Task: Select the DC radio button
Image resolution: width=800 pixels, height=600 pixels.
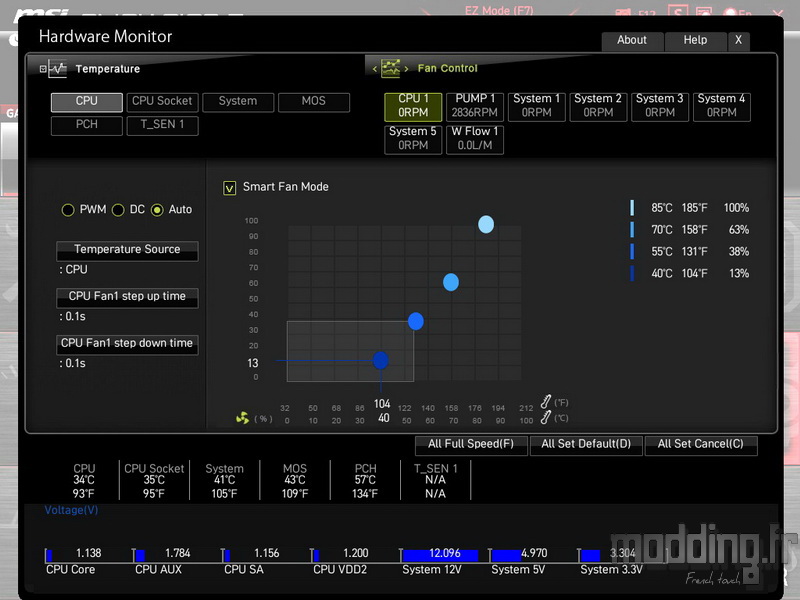Action: coord(118,210)
